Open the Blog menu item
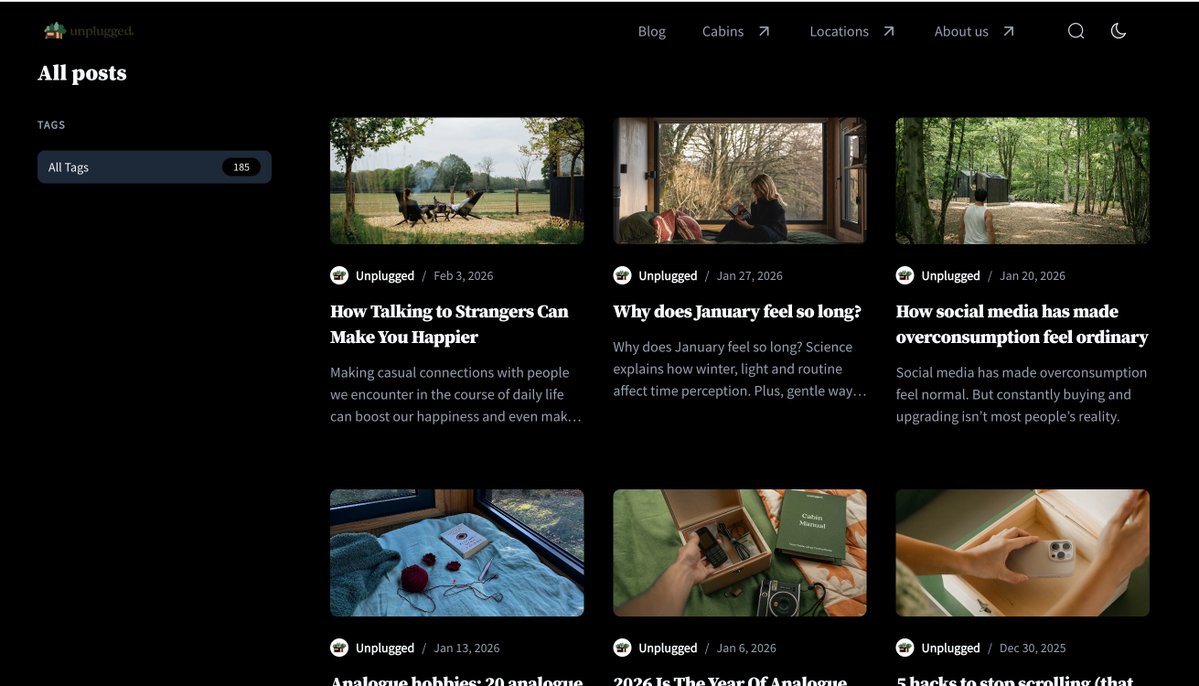Viewport: 1199px width, 686px height. (x=651, y=31)
